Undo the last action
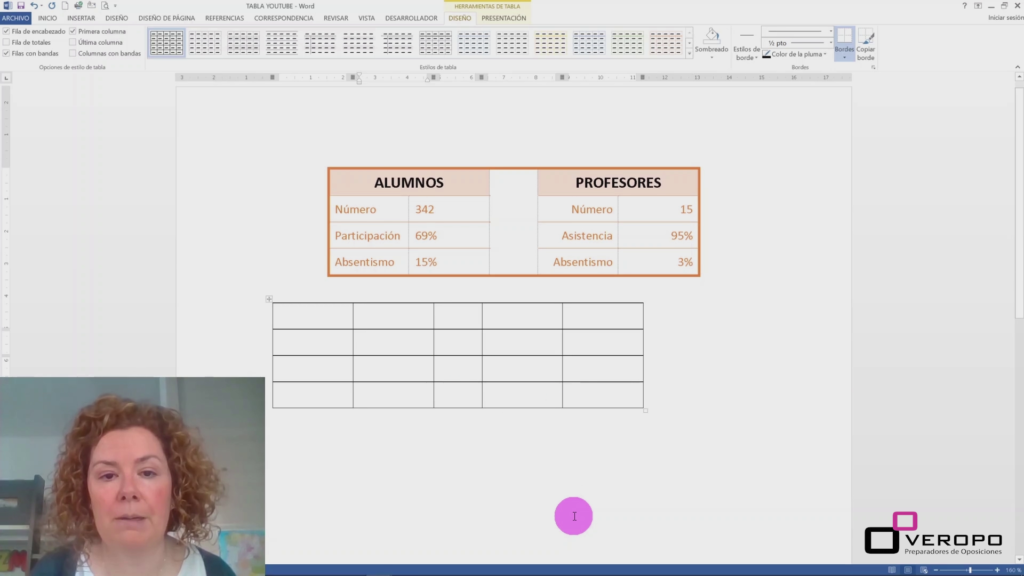 click(x=33, y=5)
